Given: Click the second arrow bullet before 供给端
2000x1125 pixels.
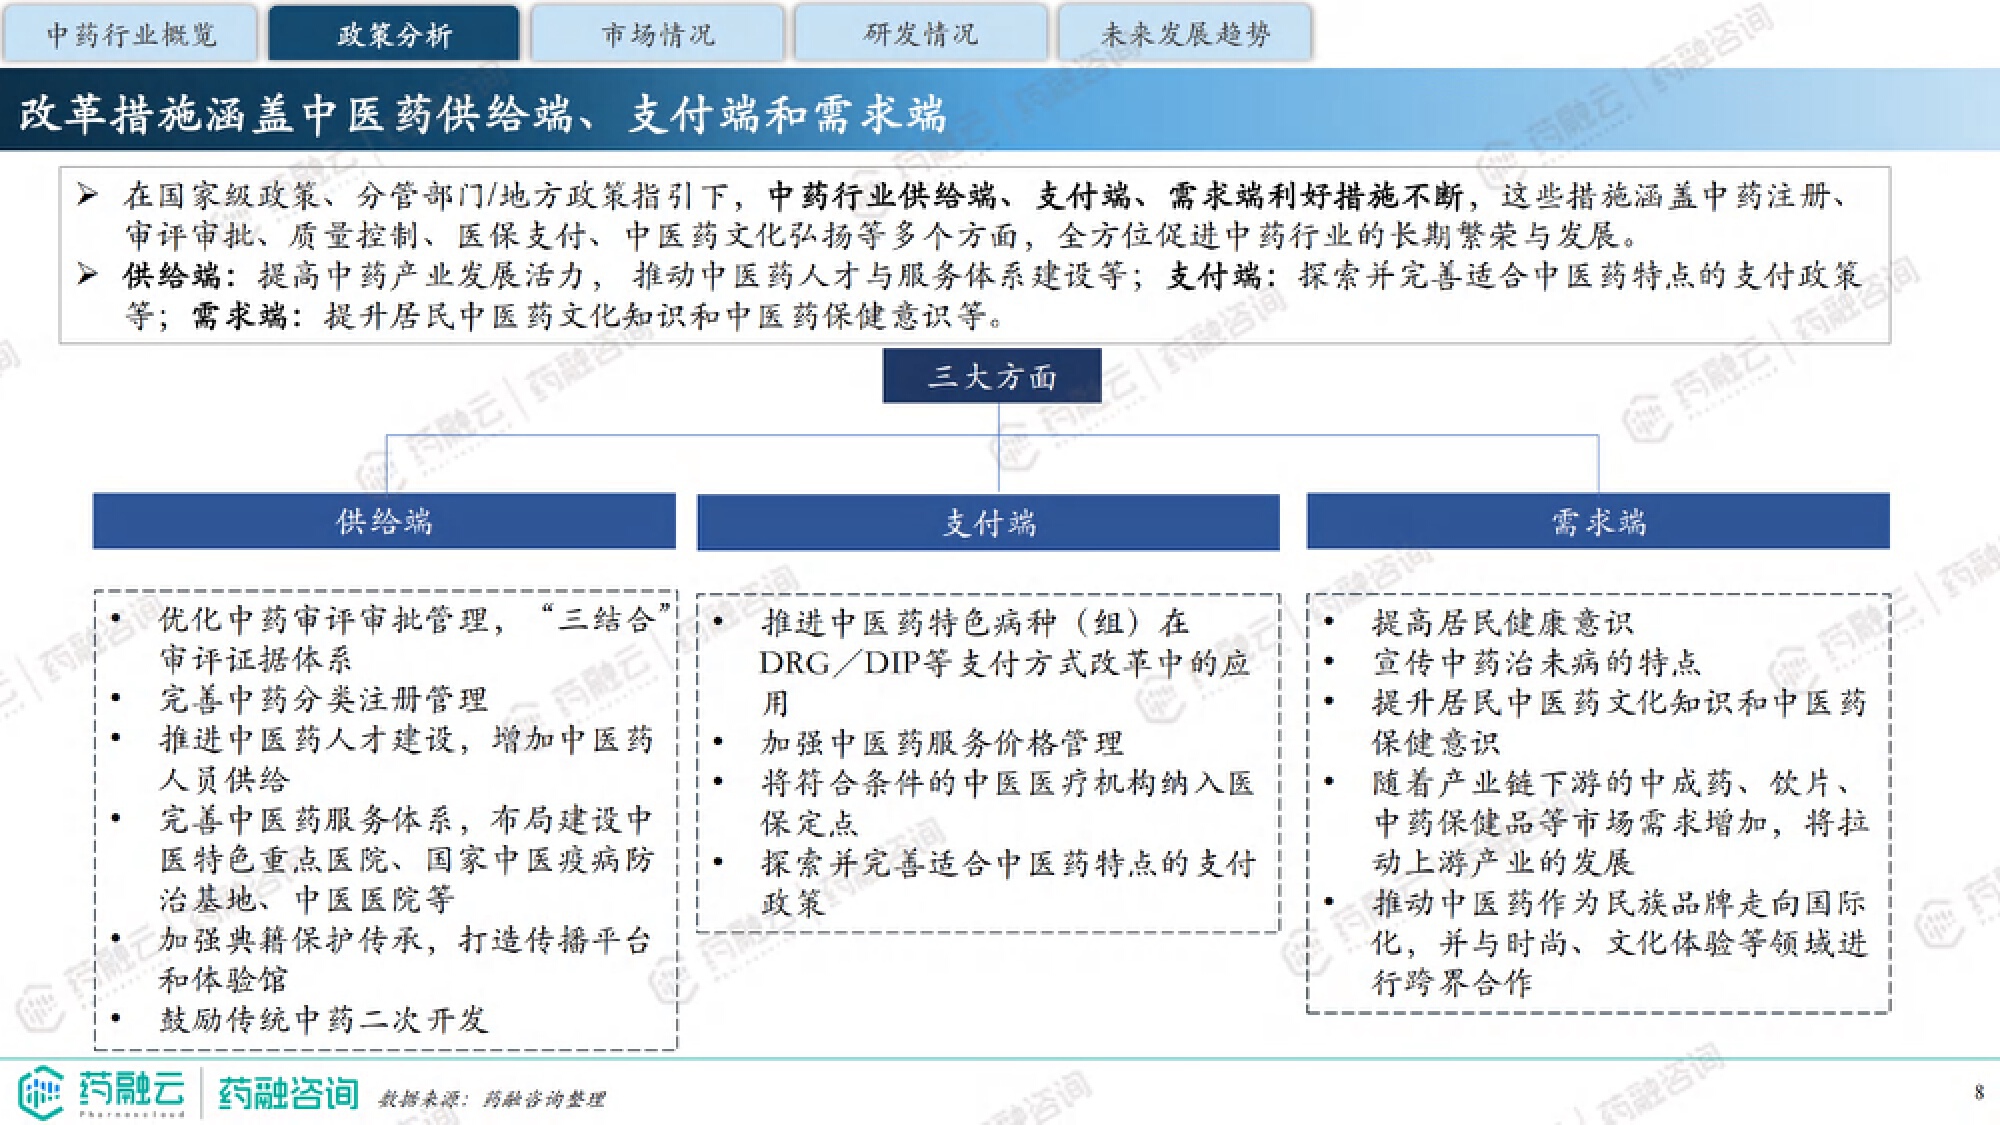Looking at the screenshot, I should point(88,274).
